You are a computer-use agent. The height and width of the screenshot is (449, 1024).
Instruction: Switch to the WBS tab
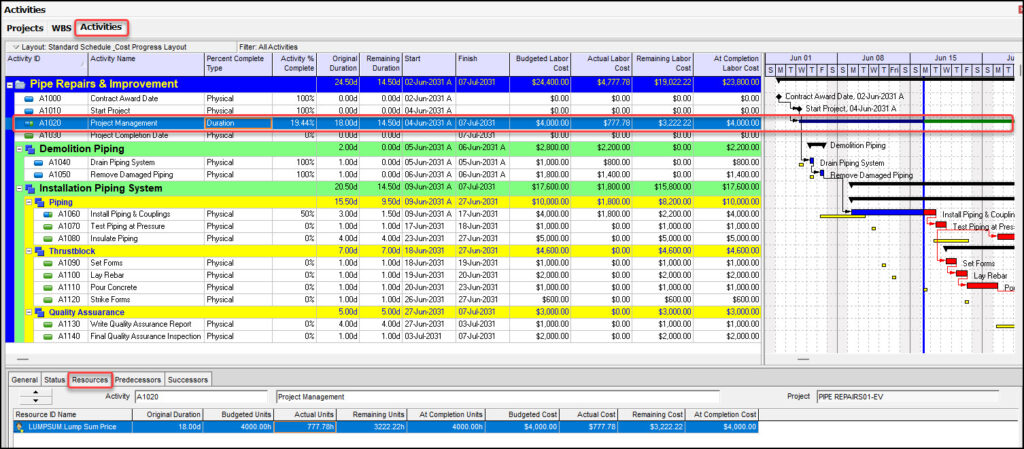click(61, 29)
